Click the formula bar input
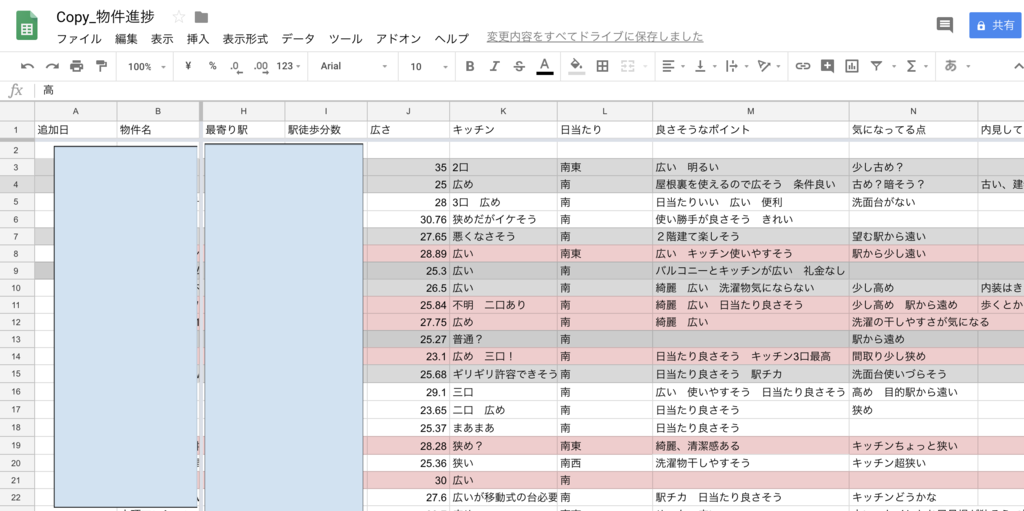Image resolution: width=1024 pixels, height=511 pixels. 529,91
